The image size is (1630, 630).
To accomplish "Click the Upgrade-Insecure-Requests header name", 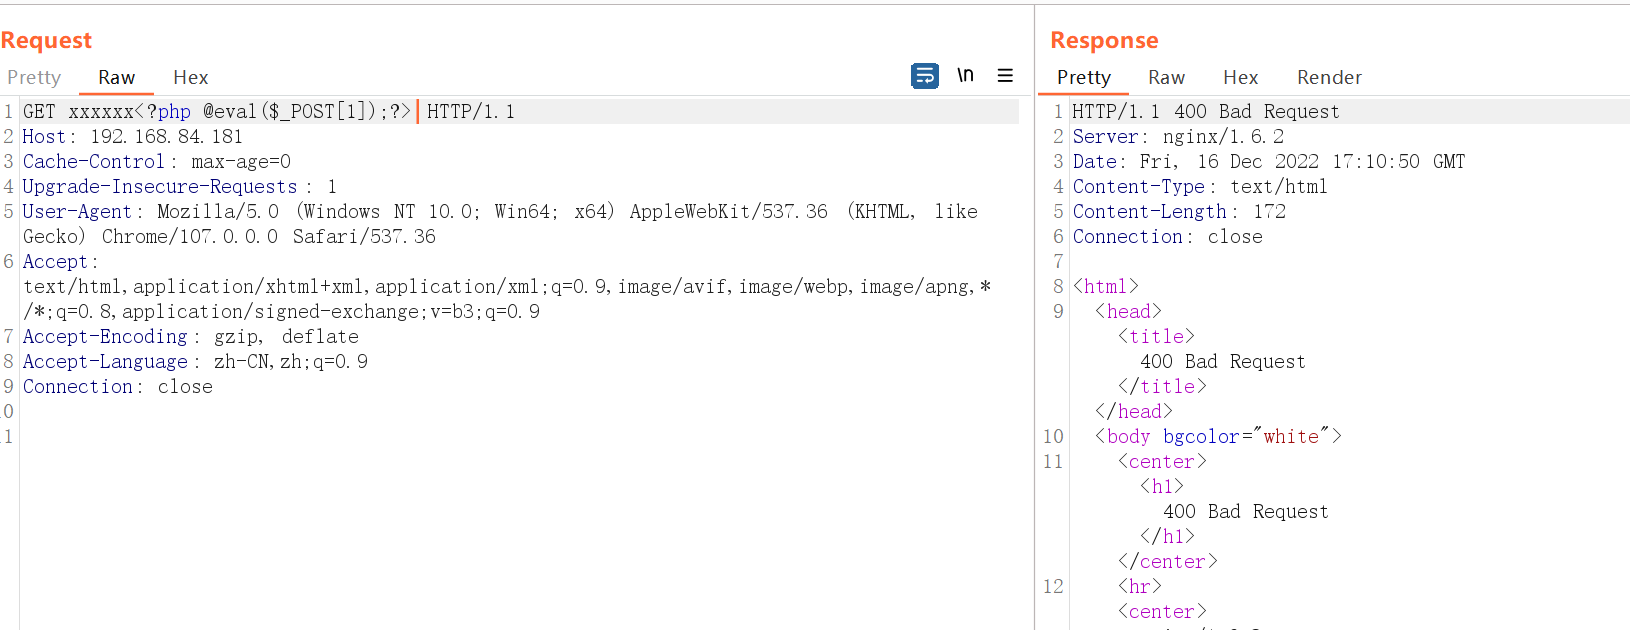I will (x=160, y=186).
